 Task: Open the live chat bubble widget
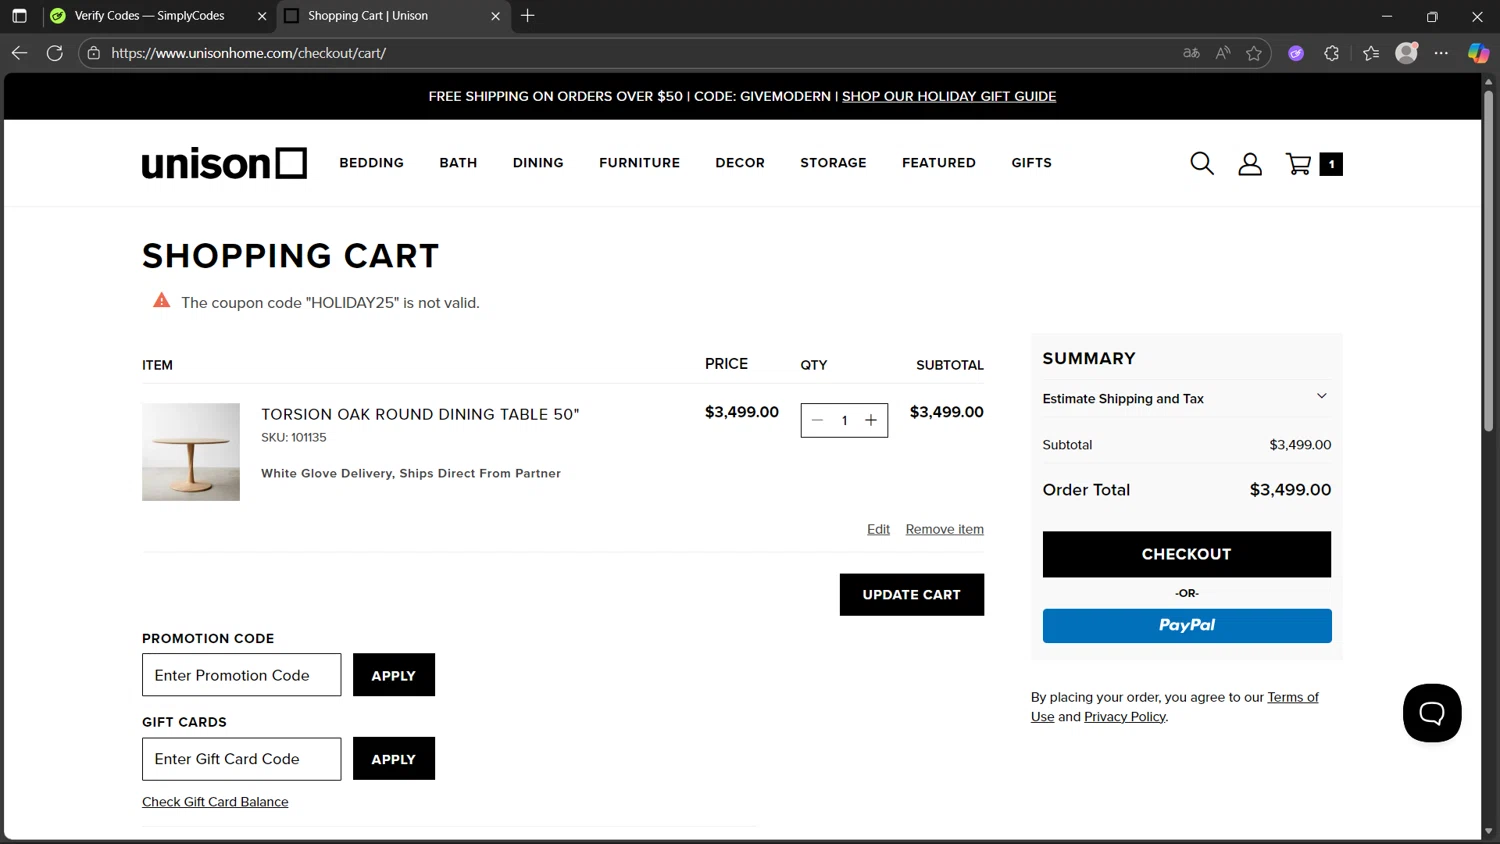1432,713
